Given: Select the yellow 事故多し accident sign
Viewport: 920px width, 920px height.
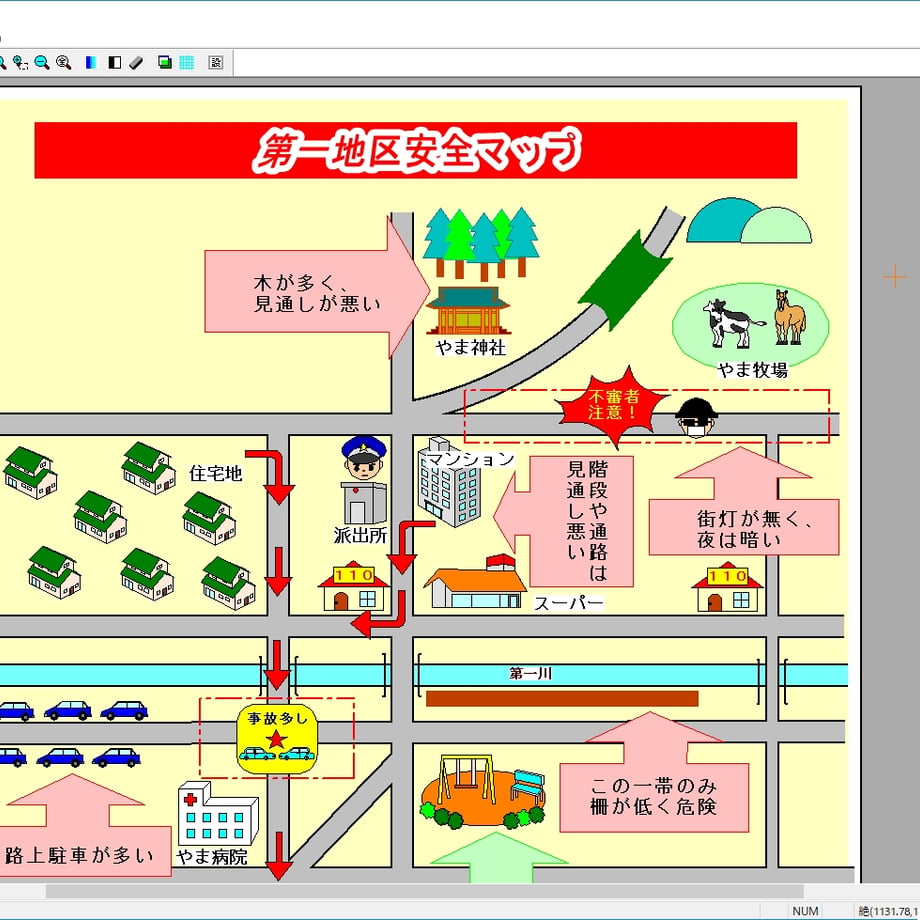Looking at the screenshot, I should (277, 739).
